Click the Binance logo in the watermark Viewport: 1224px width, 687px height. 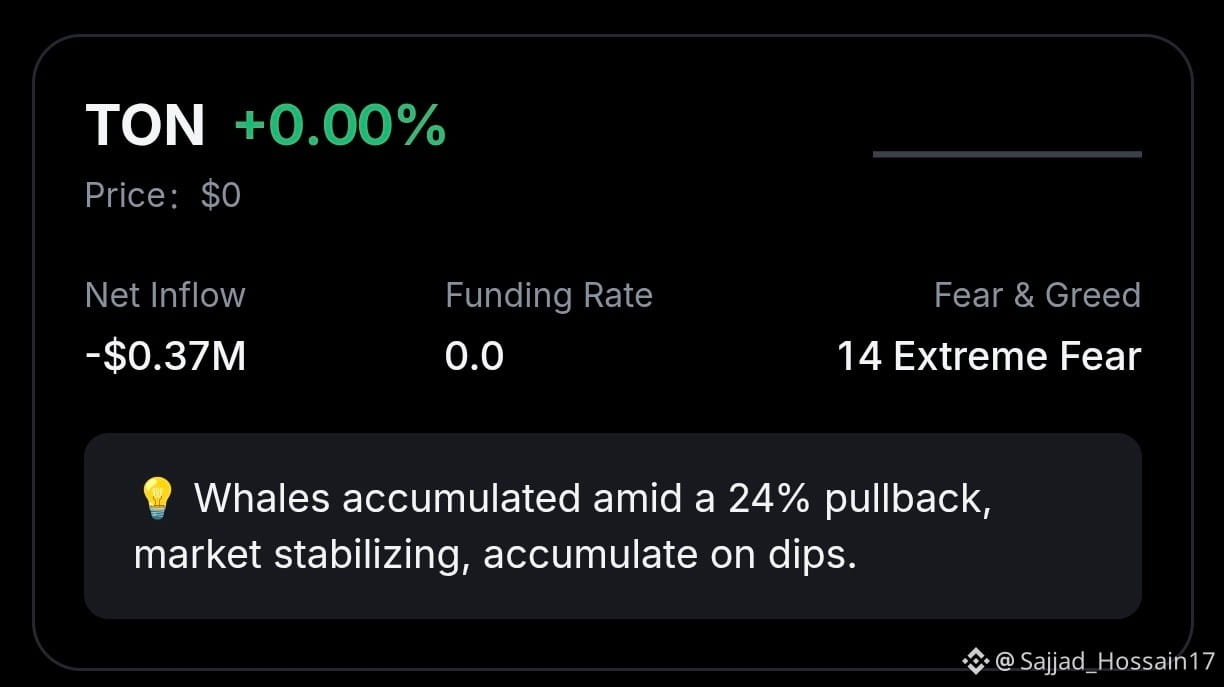coord(975,661)
